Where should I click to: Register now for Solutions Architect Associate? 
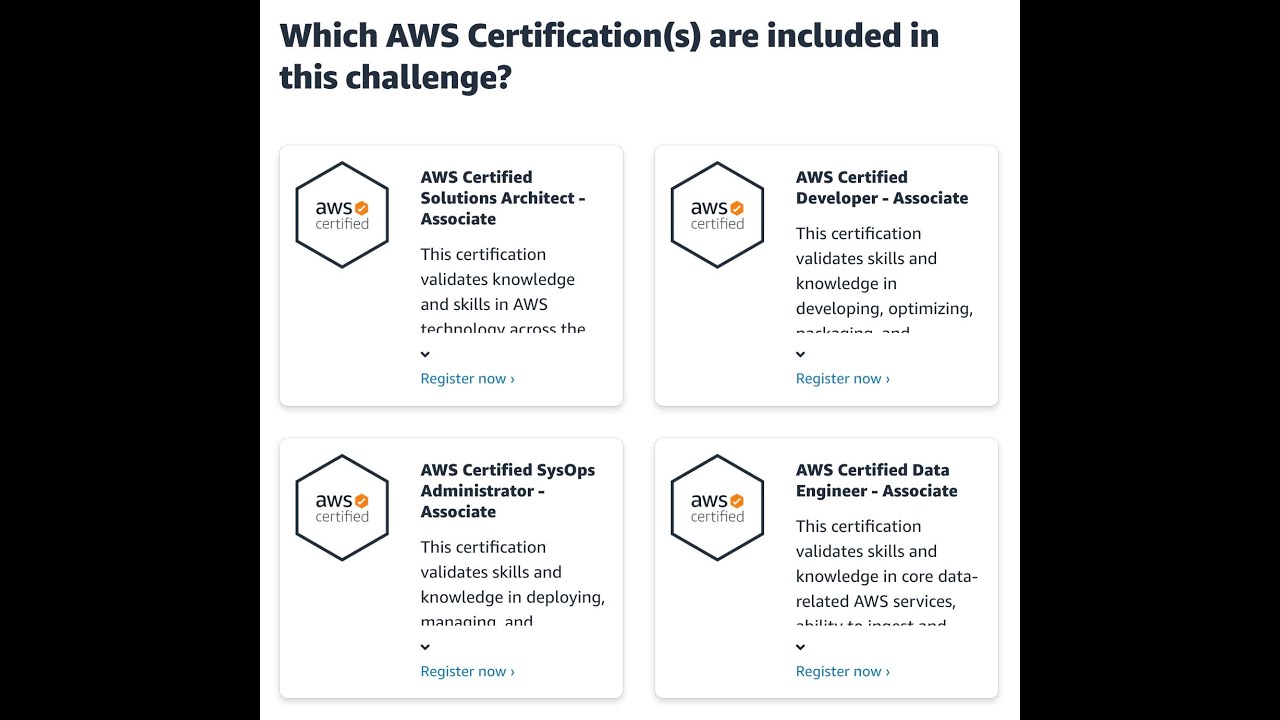[467, 379]
